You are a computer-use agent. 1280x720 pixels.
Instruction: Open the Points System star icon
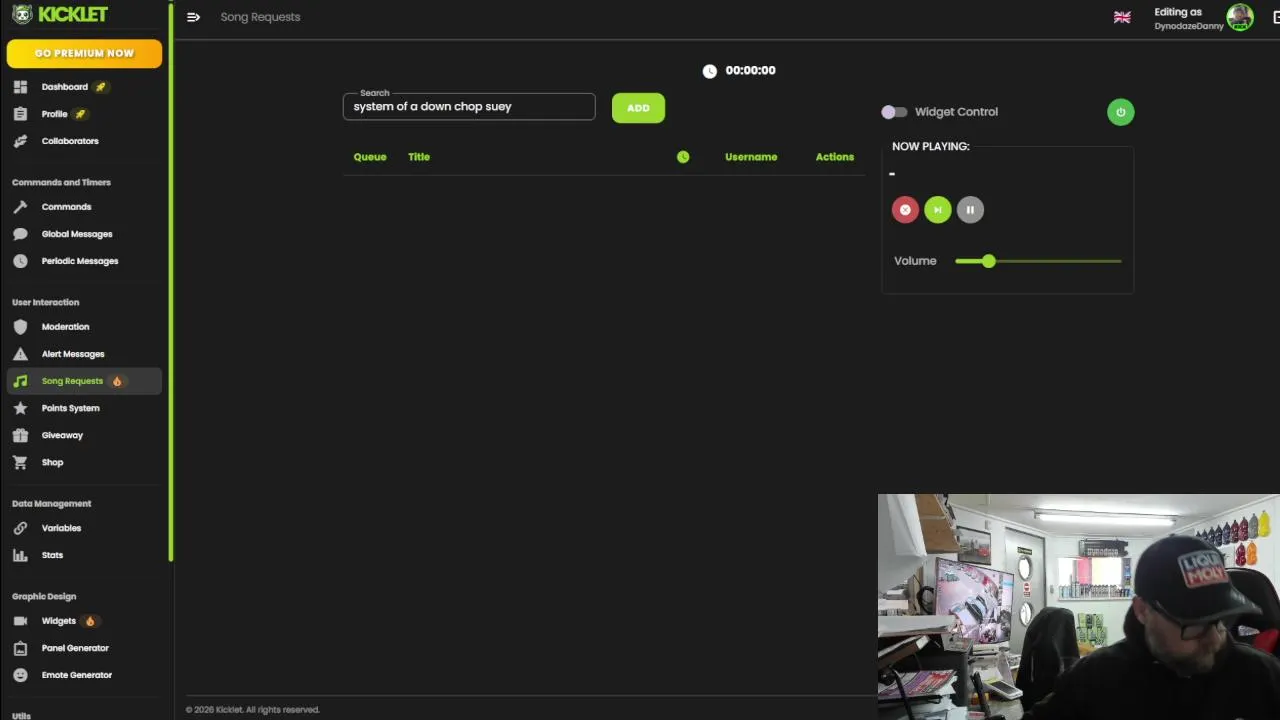[x=20, y=408]
